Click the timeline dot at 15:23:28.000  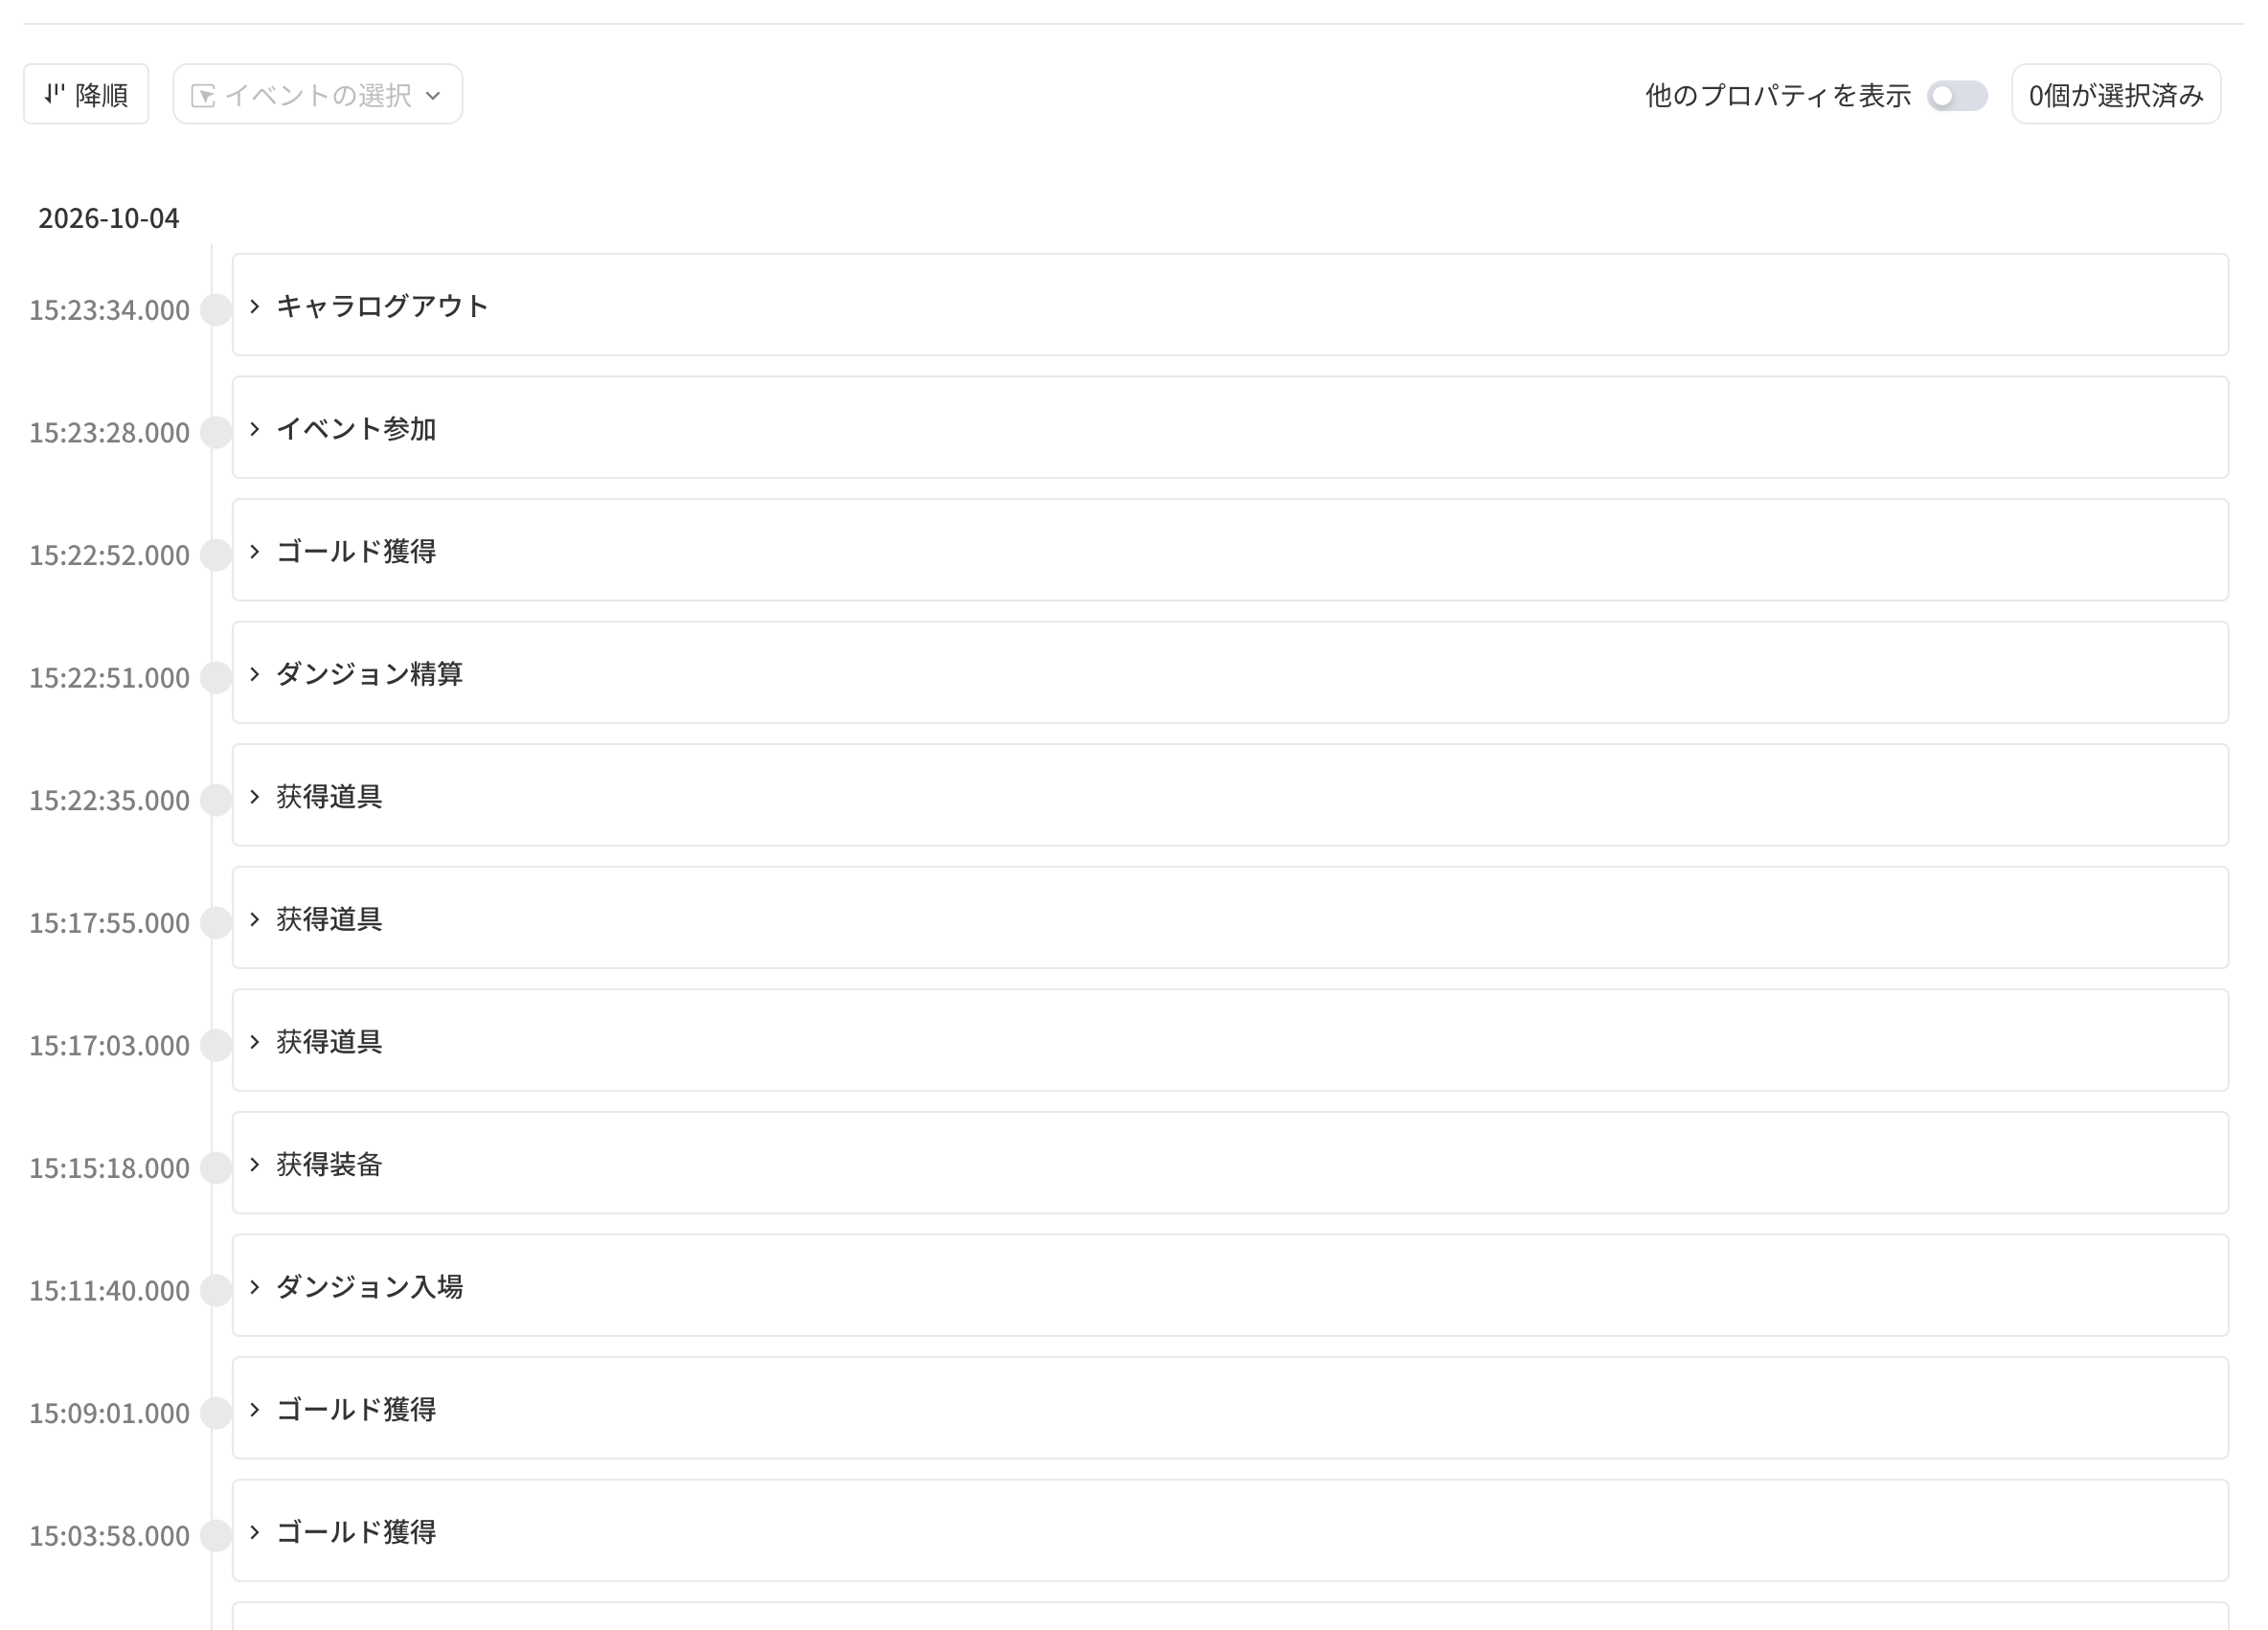[x=216, y=432]
